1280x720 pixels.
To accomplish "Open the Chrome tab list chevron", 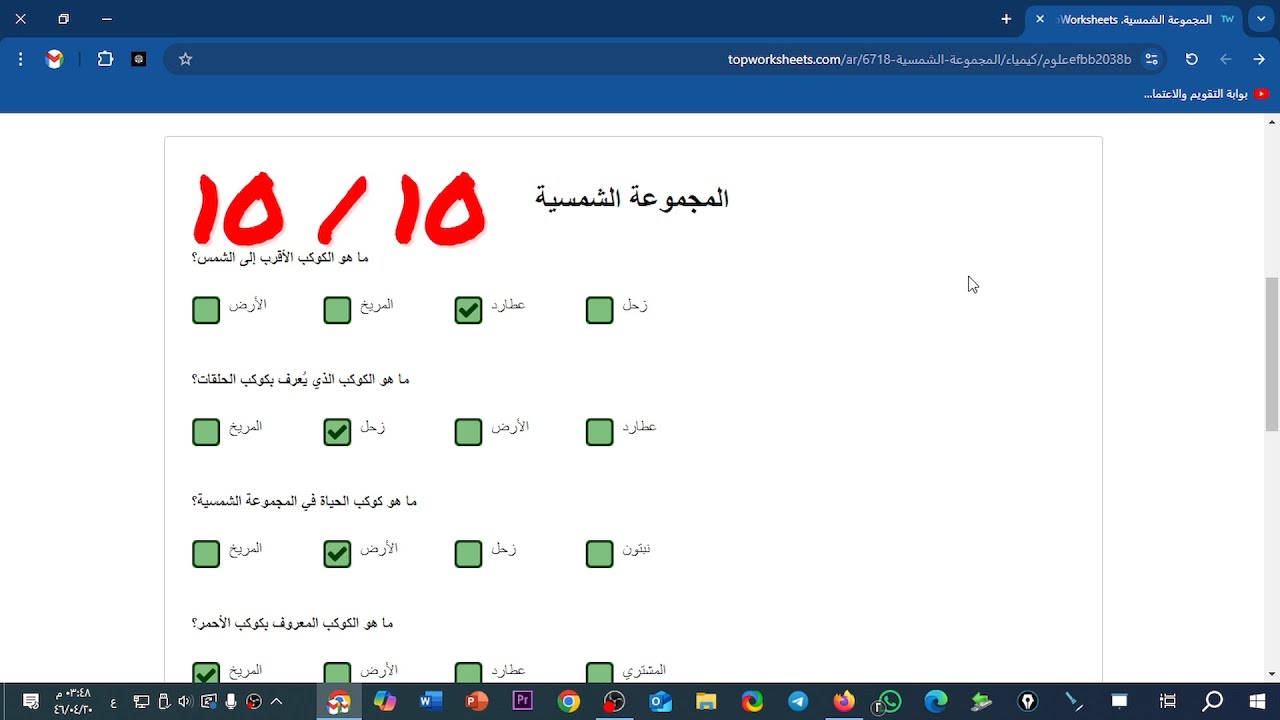I will tap(1261, 19).
